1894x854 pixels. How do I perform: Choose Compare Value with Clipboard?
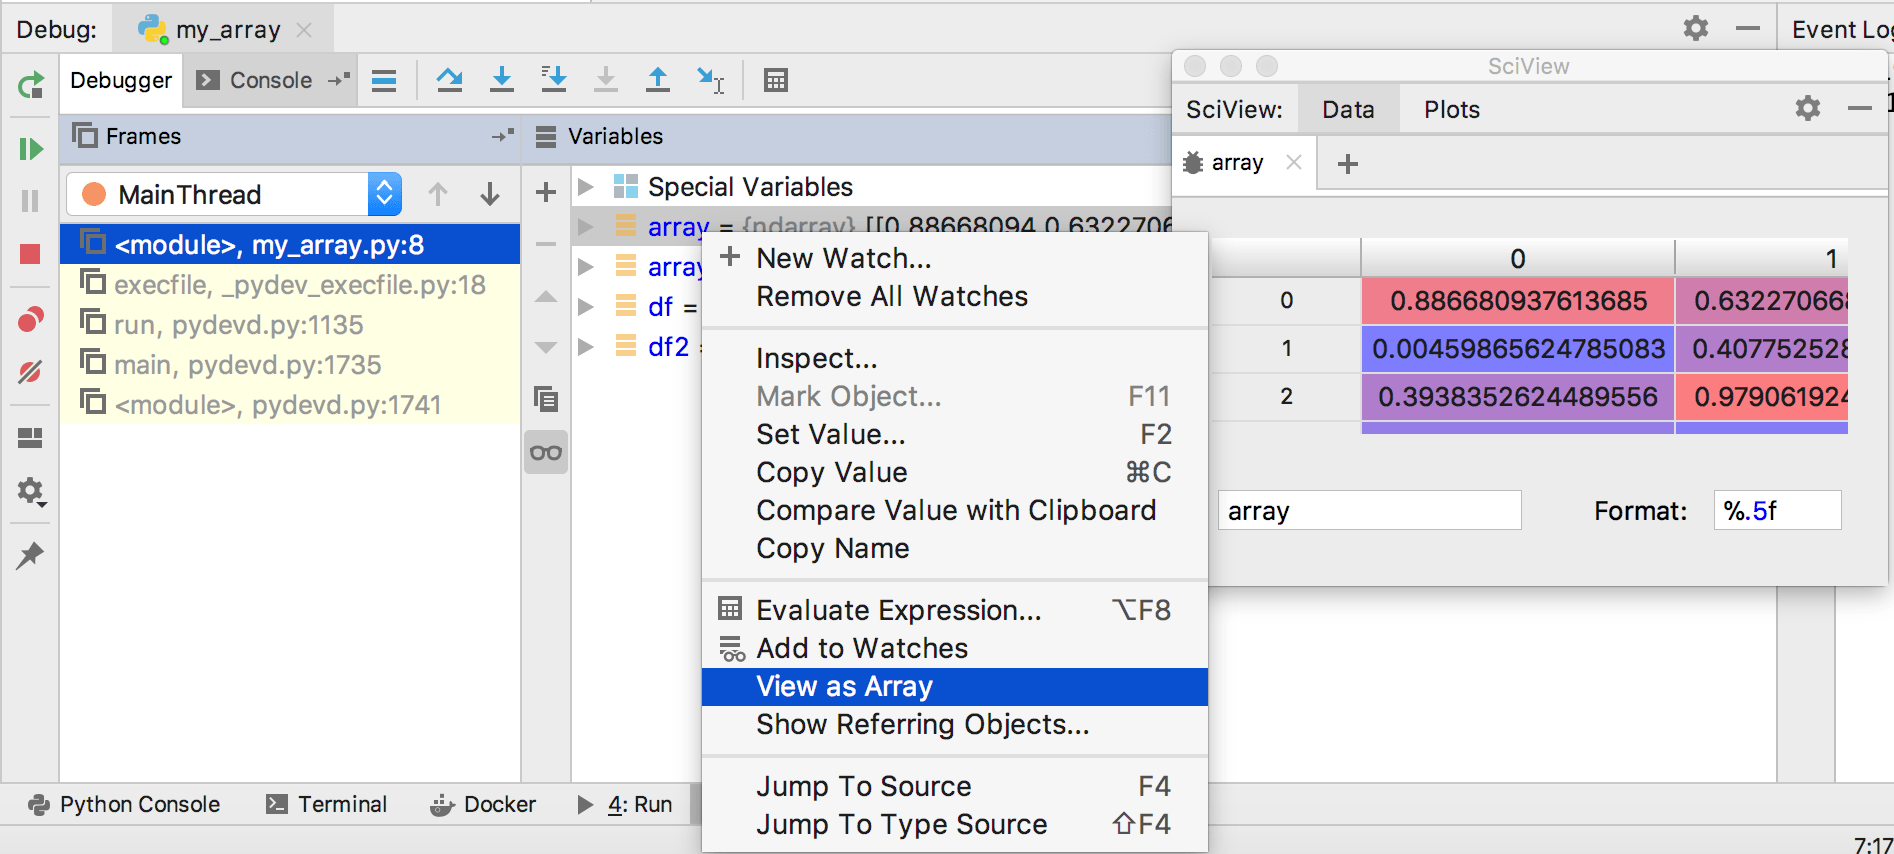(955, 510)
